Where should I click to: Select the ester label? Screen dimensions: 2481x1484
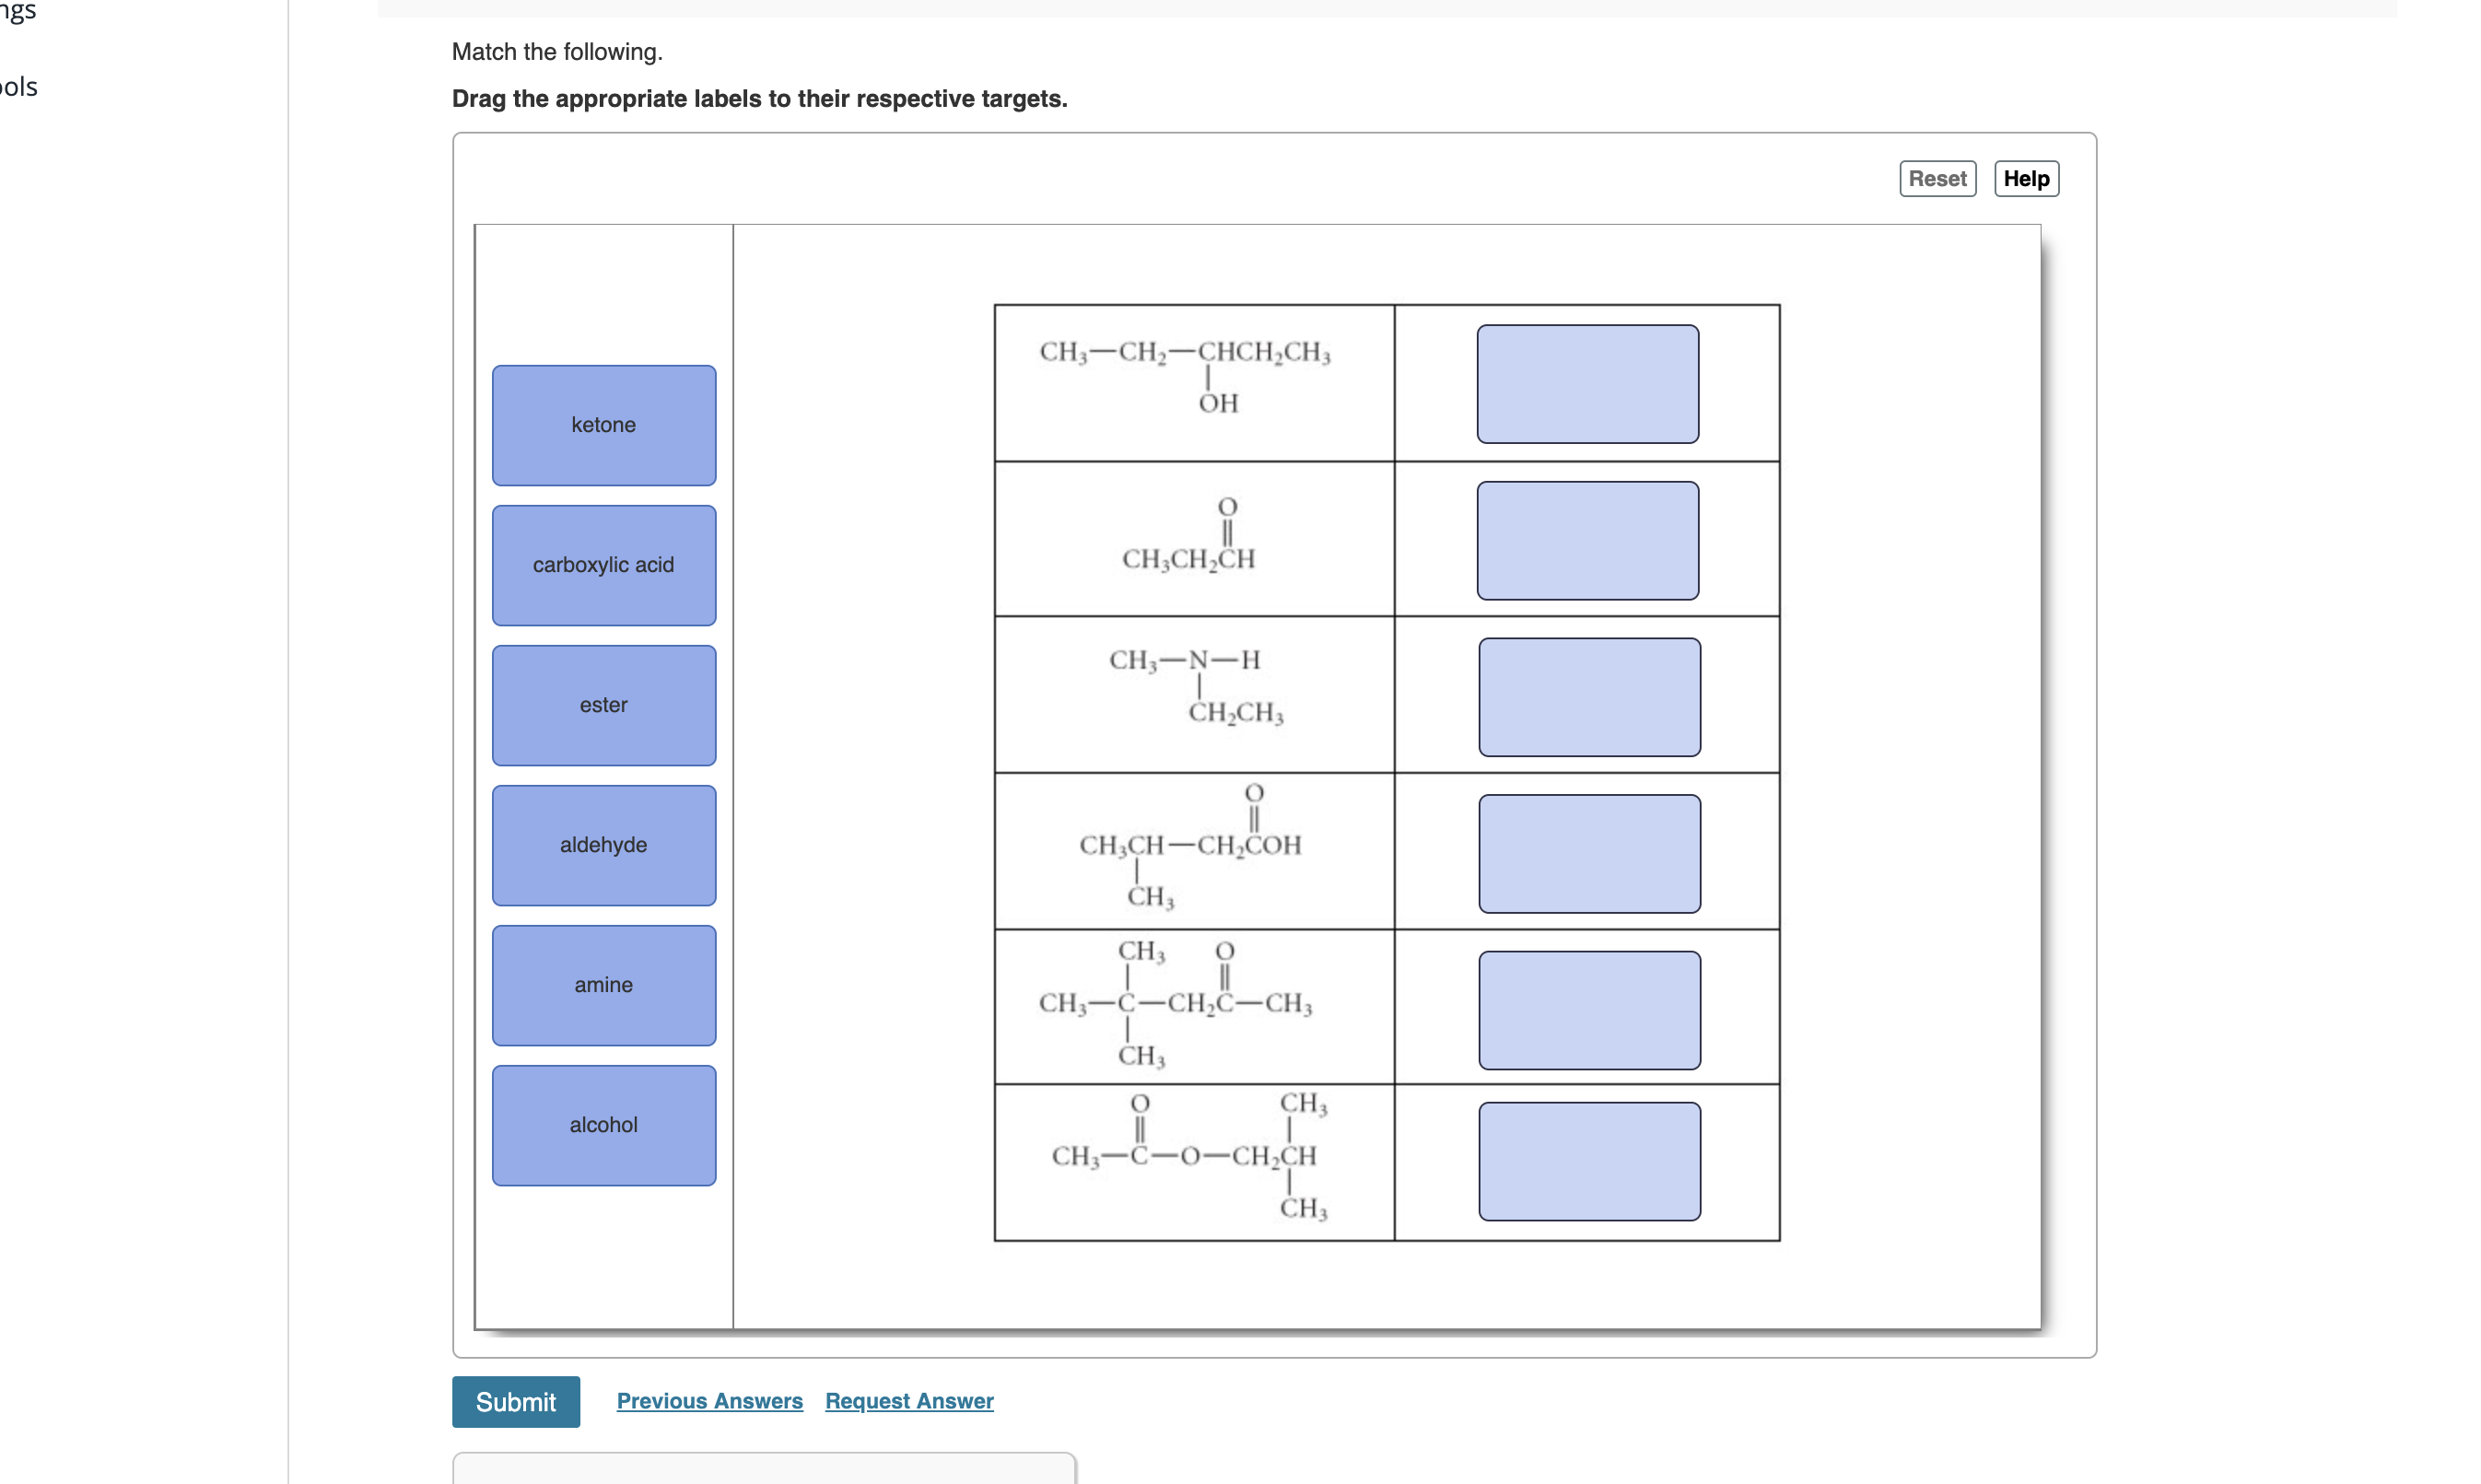click(603, 704)
